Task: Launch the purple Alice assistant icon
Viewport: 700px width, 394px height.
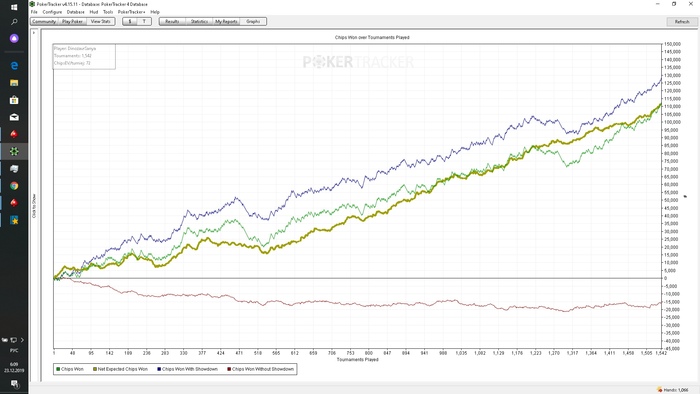Action: tap(14, 38)
